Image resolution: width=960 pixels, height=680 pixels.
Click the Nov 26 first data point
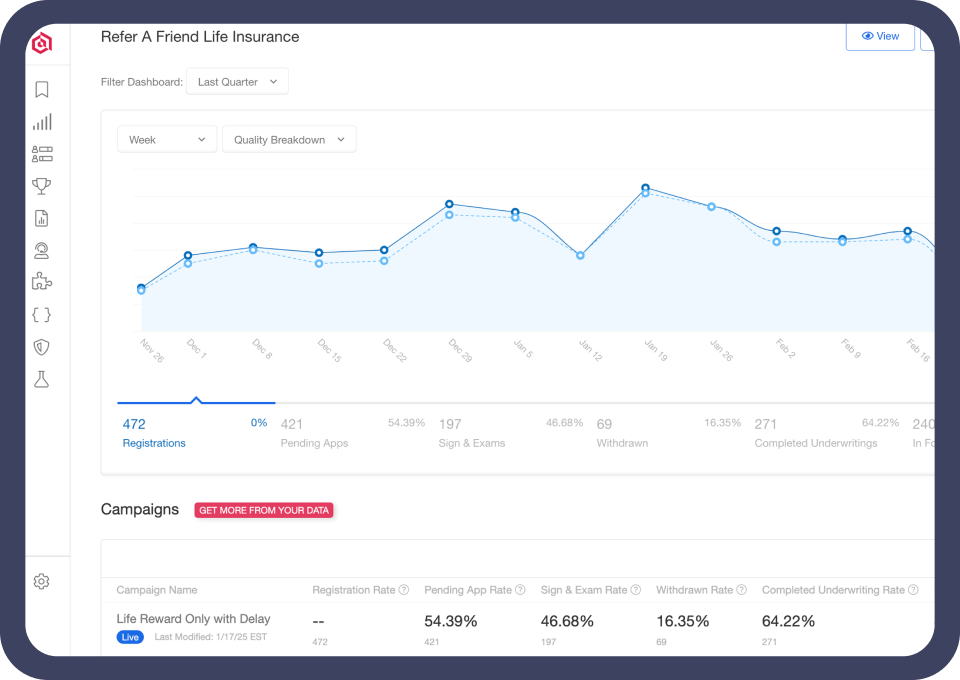pos(141,288)
